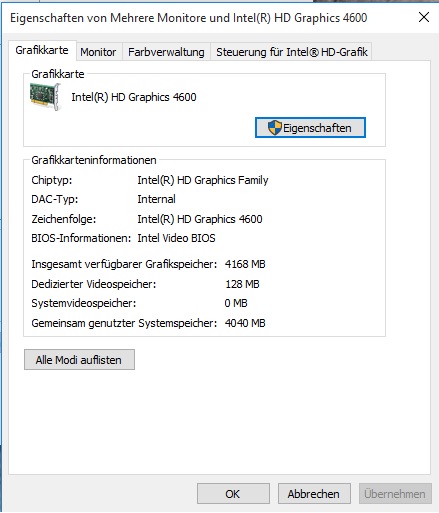Viewport: 439px width, 513px height.
Task: Click the 4040 MB shared memory value
Action: (245, 323)
